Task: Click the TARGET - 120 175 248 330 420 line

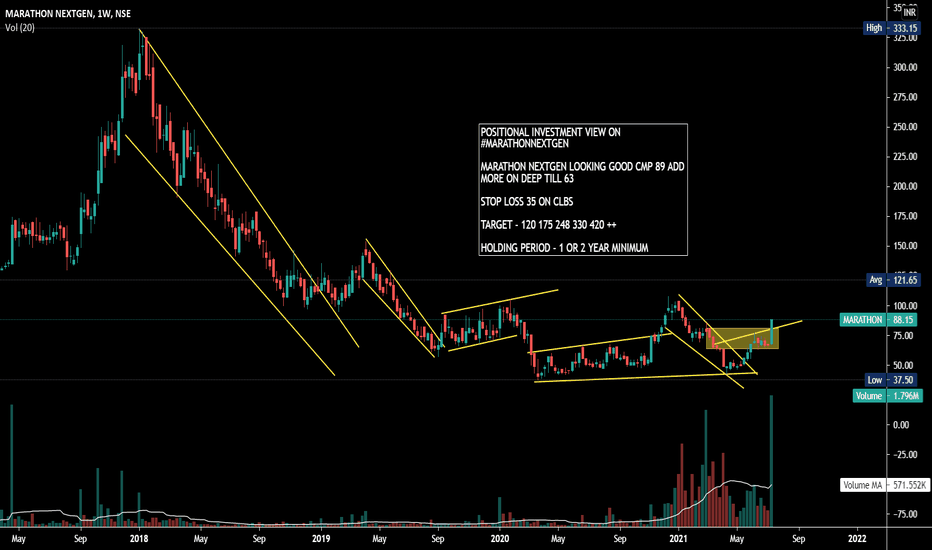Action: [x=549, y=225]
